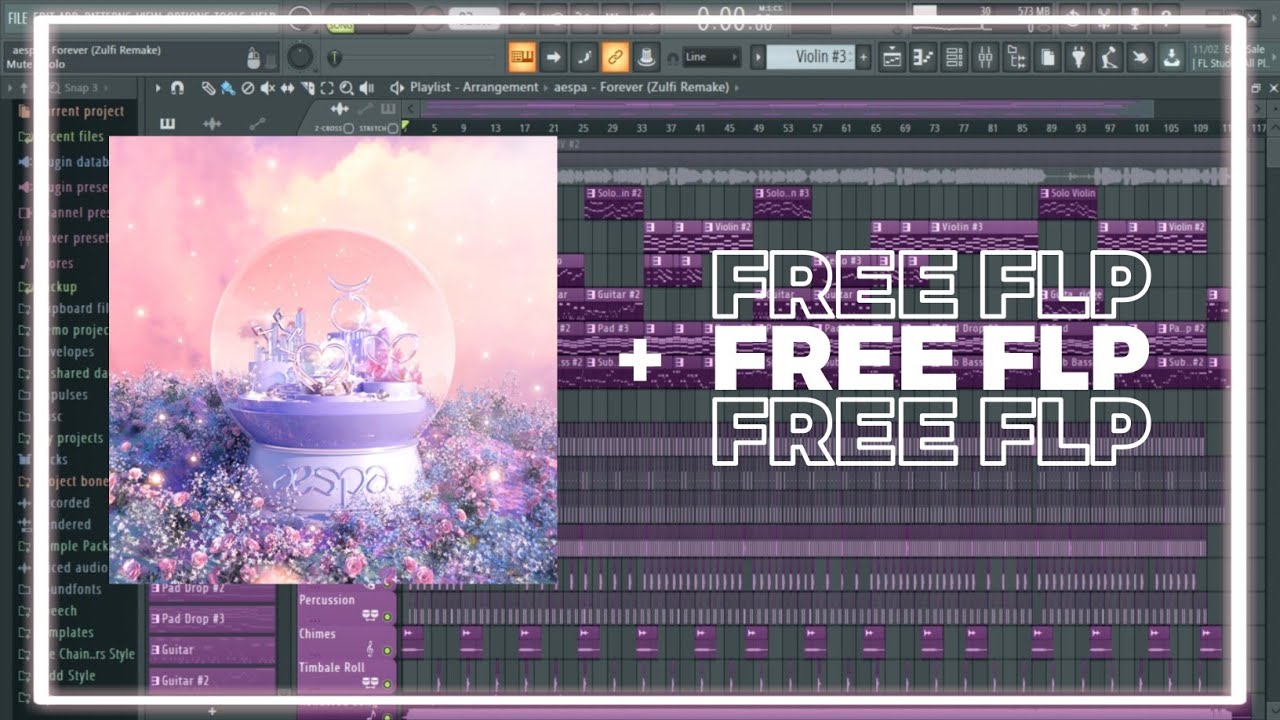Screen dimensions: 1280x720
Task: Click Playlist - Arrangement breadcrumb
Action: coord(474,88)
